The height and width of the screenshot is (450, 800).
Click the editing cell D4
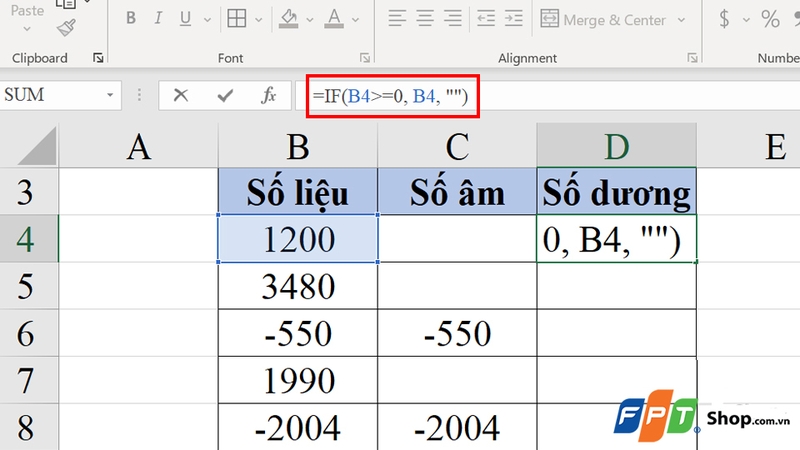pyautogui.click(x=616, y=239)
